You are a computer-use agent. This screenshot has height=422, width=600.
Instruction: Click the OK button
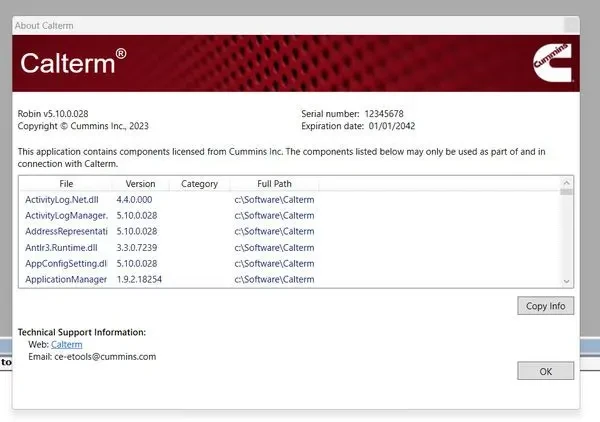(545, 371)
